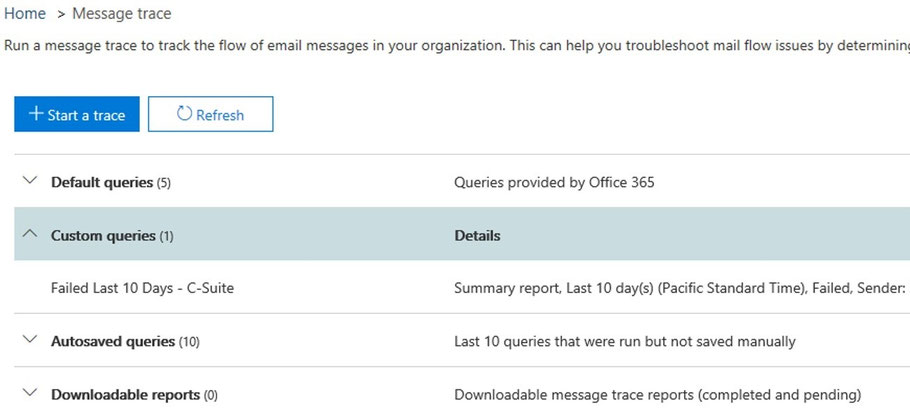
Task: Click the Queries provided by Office 365 description
Action: pos(554,182)
